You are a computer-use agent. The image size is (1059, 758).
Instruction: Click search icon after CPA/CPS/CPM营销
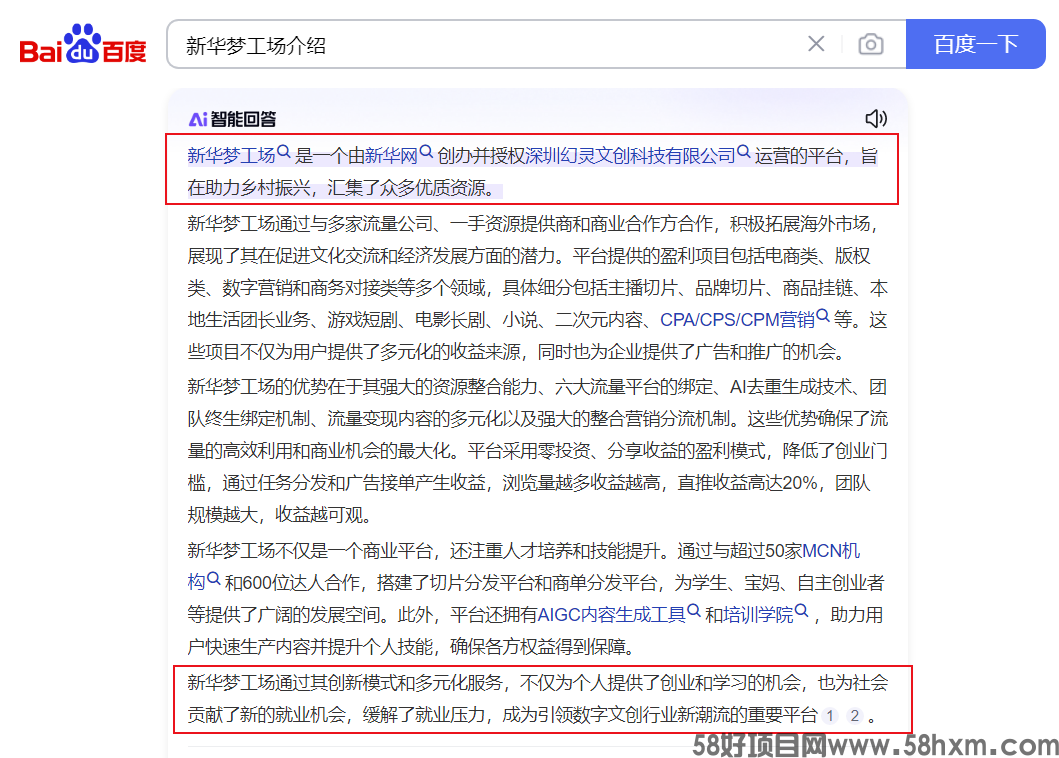[823, 315]
